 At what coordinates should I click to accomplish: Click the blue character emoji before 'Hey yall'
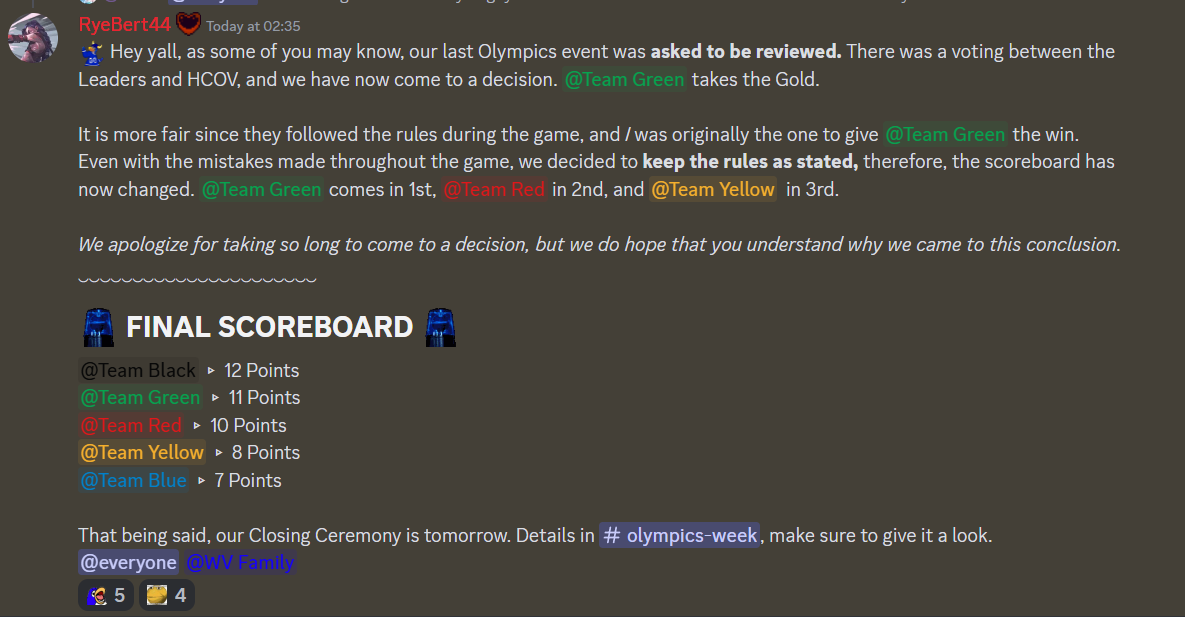click(91, 52)
